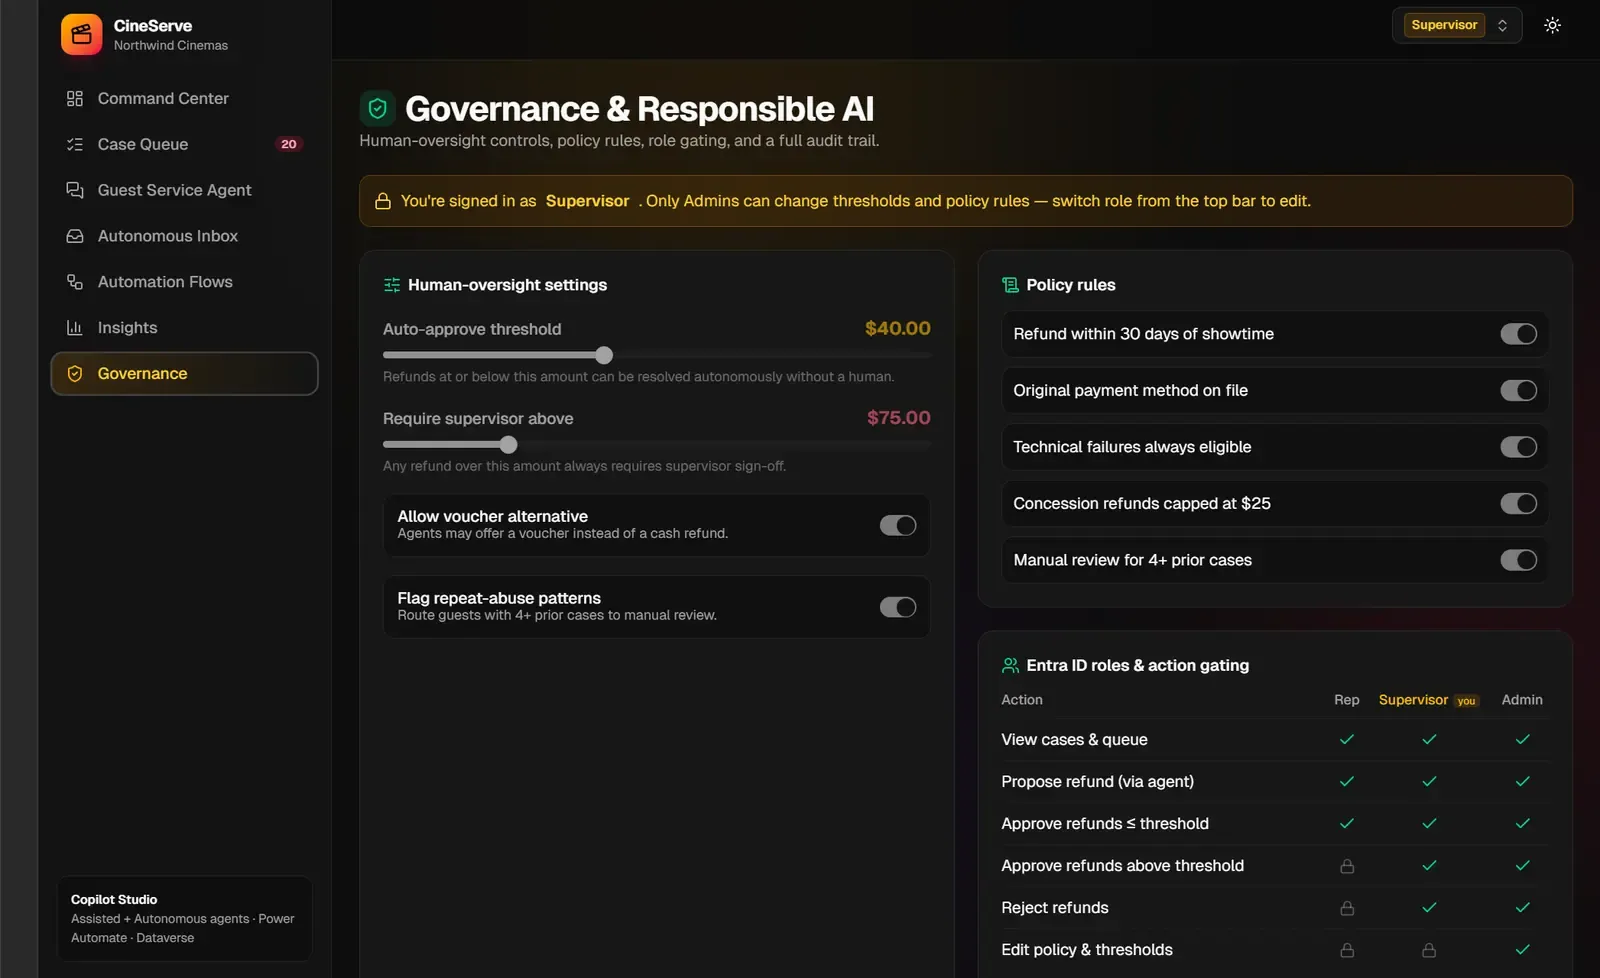Navigate to Insights page
This screenshot has height=978, width=1600.
pyautogui.click(x=184, y=328)
